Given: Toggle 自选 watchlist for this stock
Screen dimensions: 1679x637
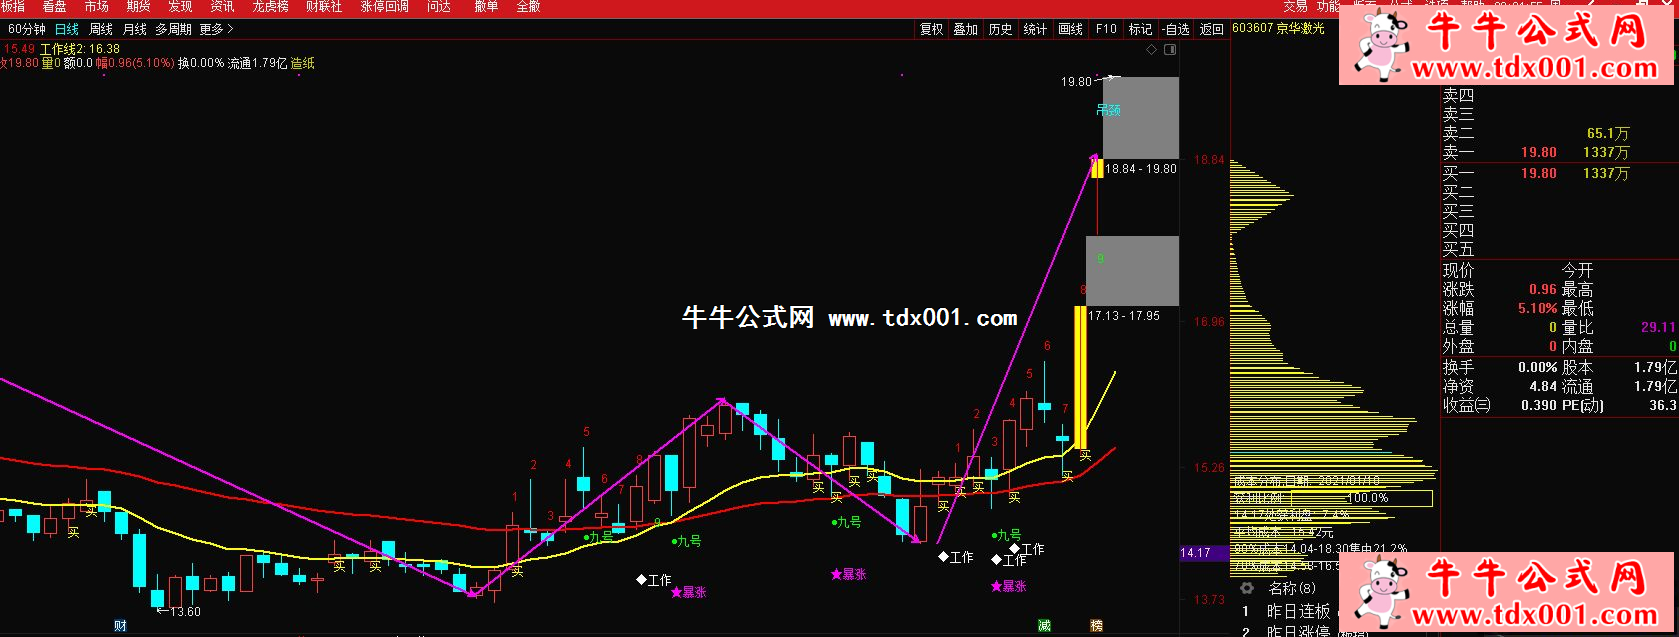Looking at the screenshot, I should pos(1176,30).
